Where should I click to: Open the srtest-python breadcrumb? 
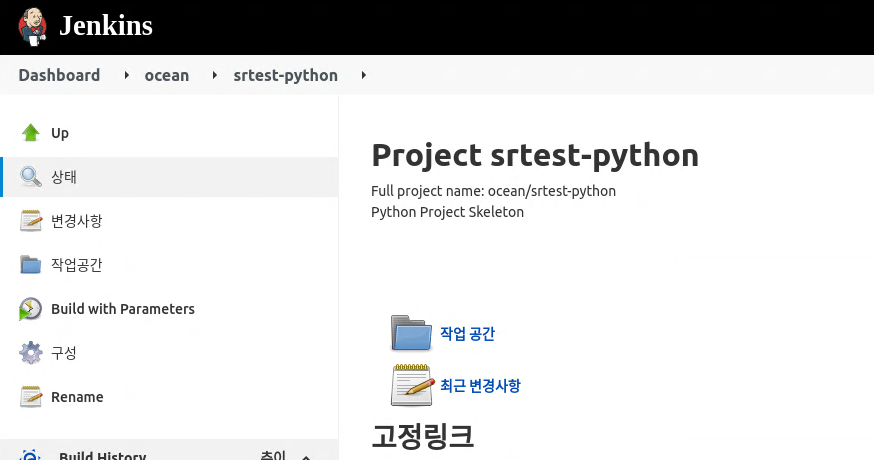pyautogui.click(x=285, y=76)
